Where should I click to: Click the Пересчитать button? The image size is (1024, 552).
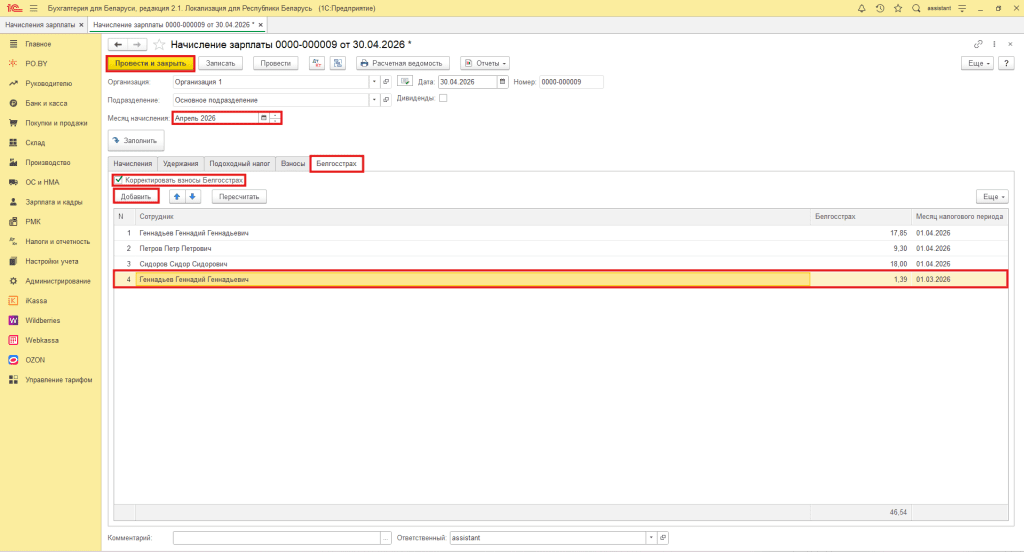239,197
